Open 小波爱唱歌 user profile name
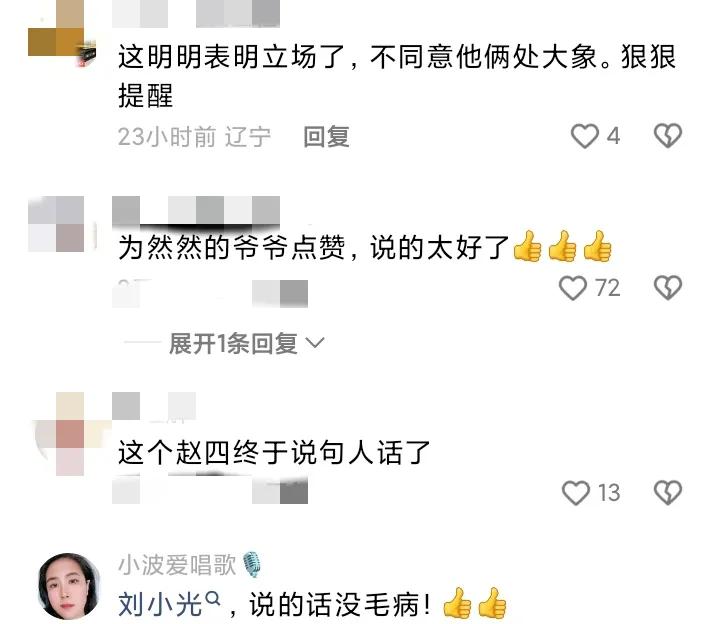This screenshot has width=720, height=624. (177, 565)
